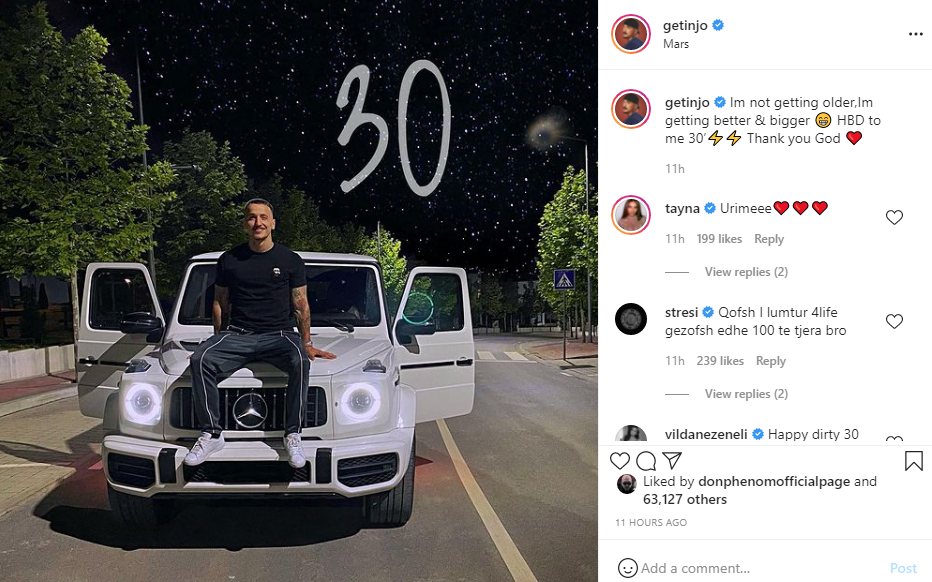Viewport: 932px width, 582px height.
Task: Reply to stresi's comment
Action: (x=770, y=361)
